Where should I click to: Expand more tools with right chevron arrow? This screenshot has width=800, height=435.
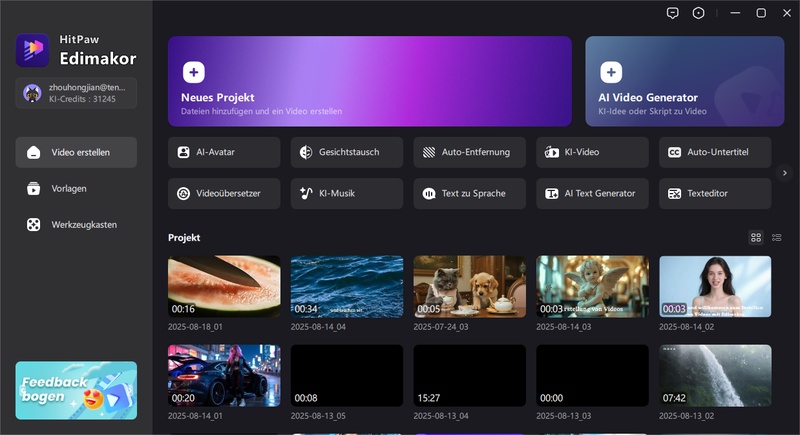pos(785,173)
